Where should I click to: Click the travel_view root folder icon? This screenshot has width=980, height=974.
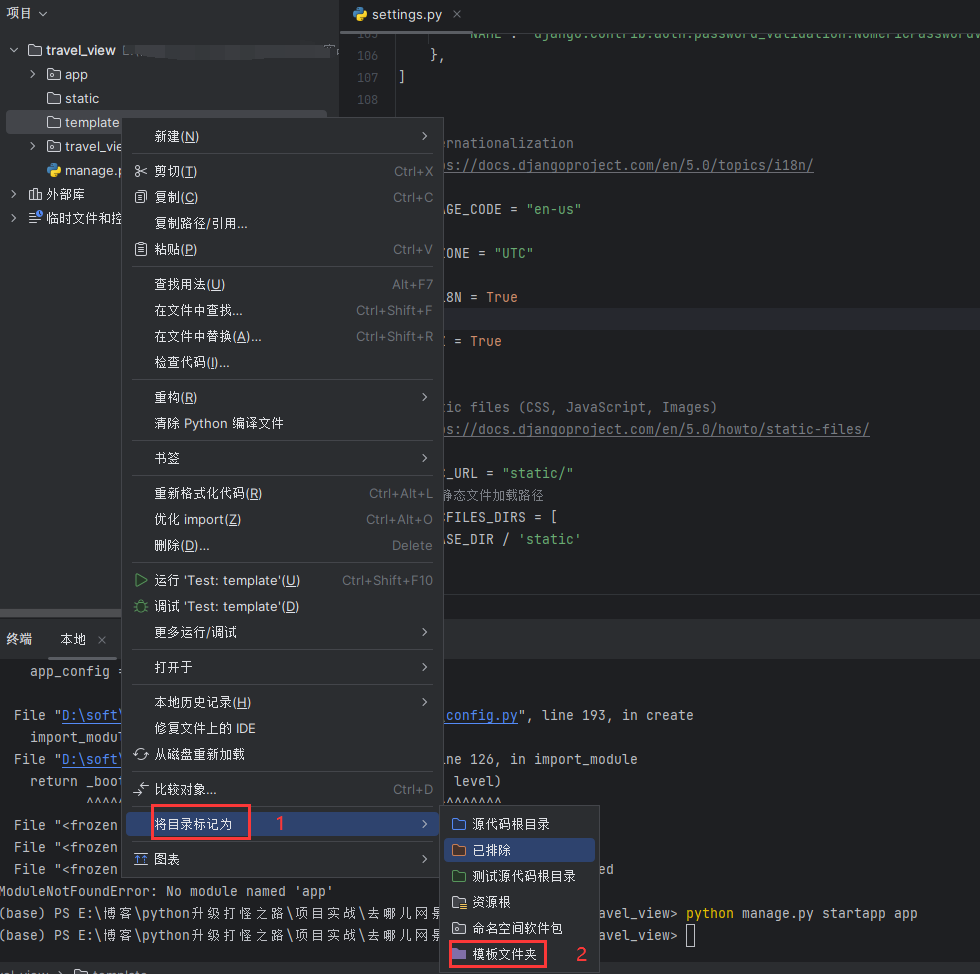(35, 50)
